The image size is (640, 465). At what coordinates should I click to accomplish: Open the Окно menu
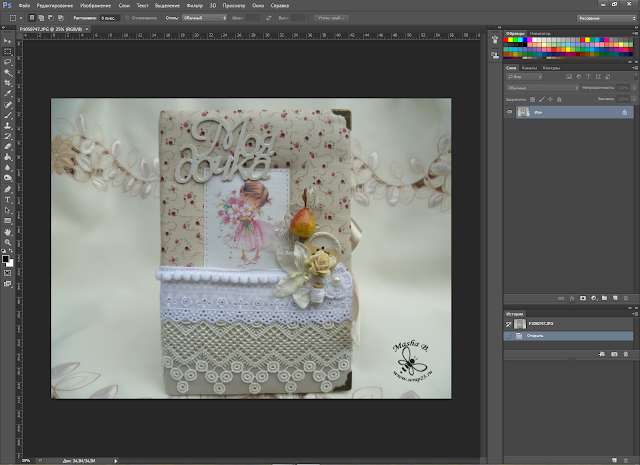coord(258,6)
